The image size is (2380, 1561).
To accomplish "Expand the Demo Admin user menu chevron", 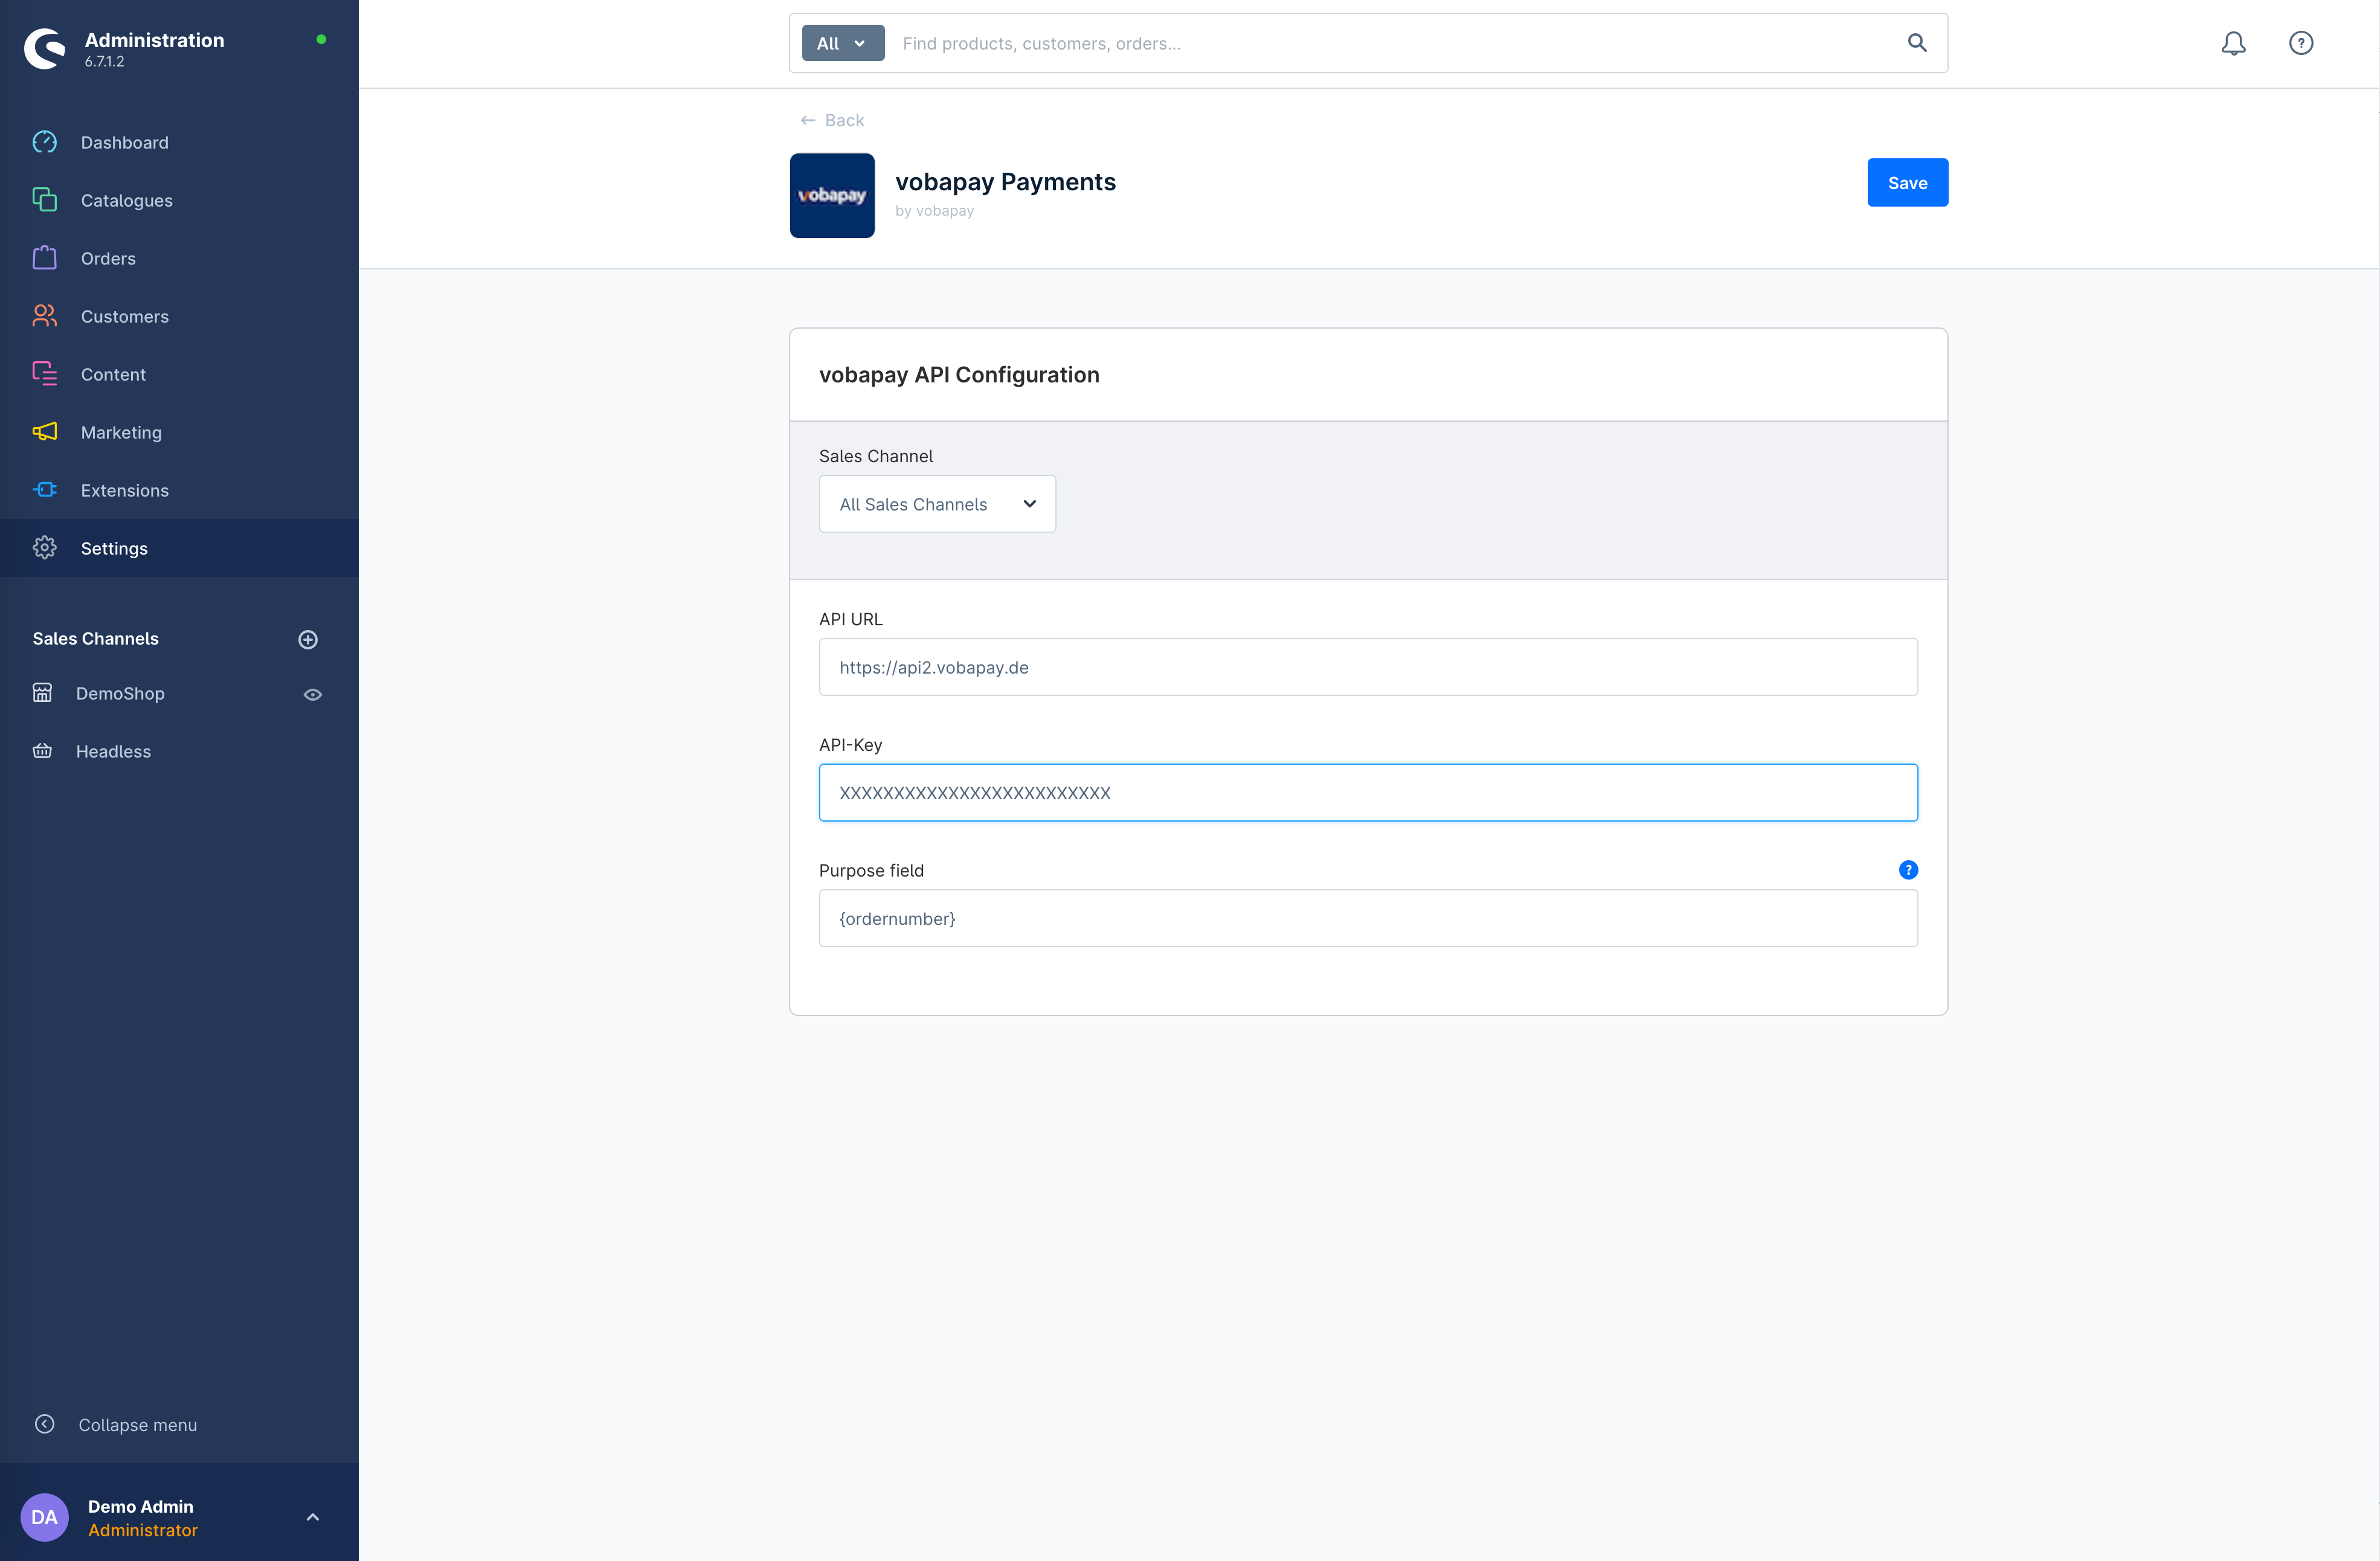I will [x=313, y=1517].
